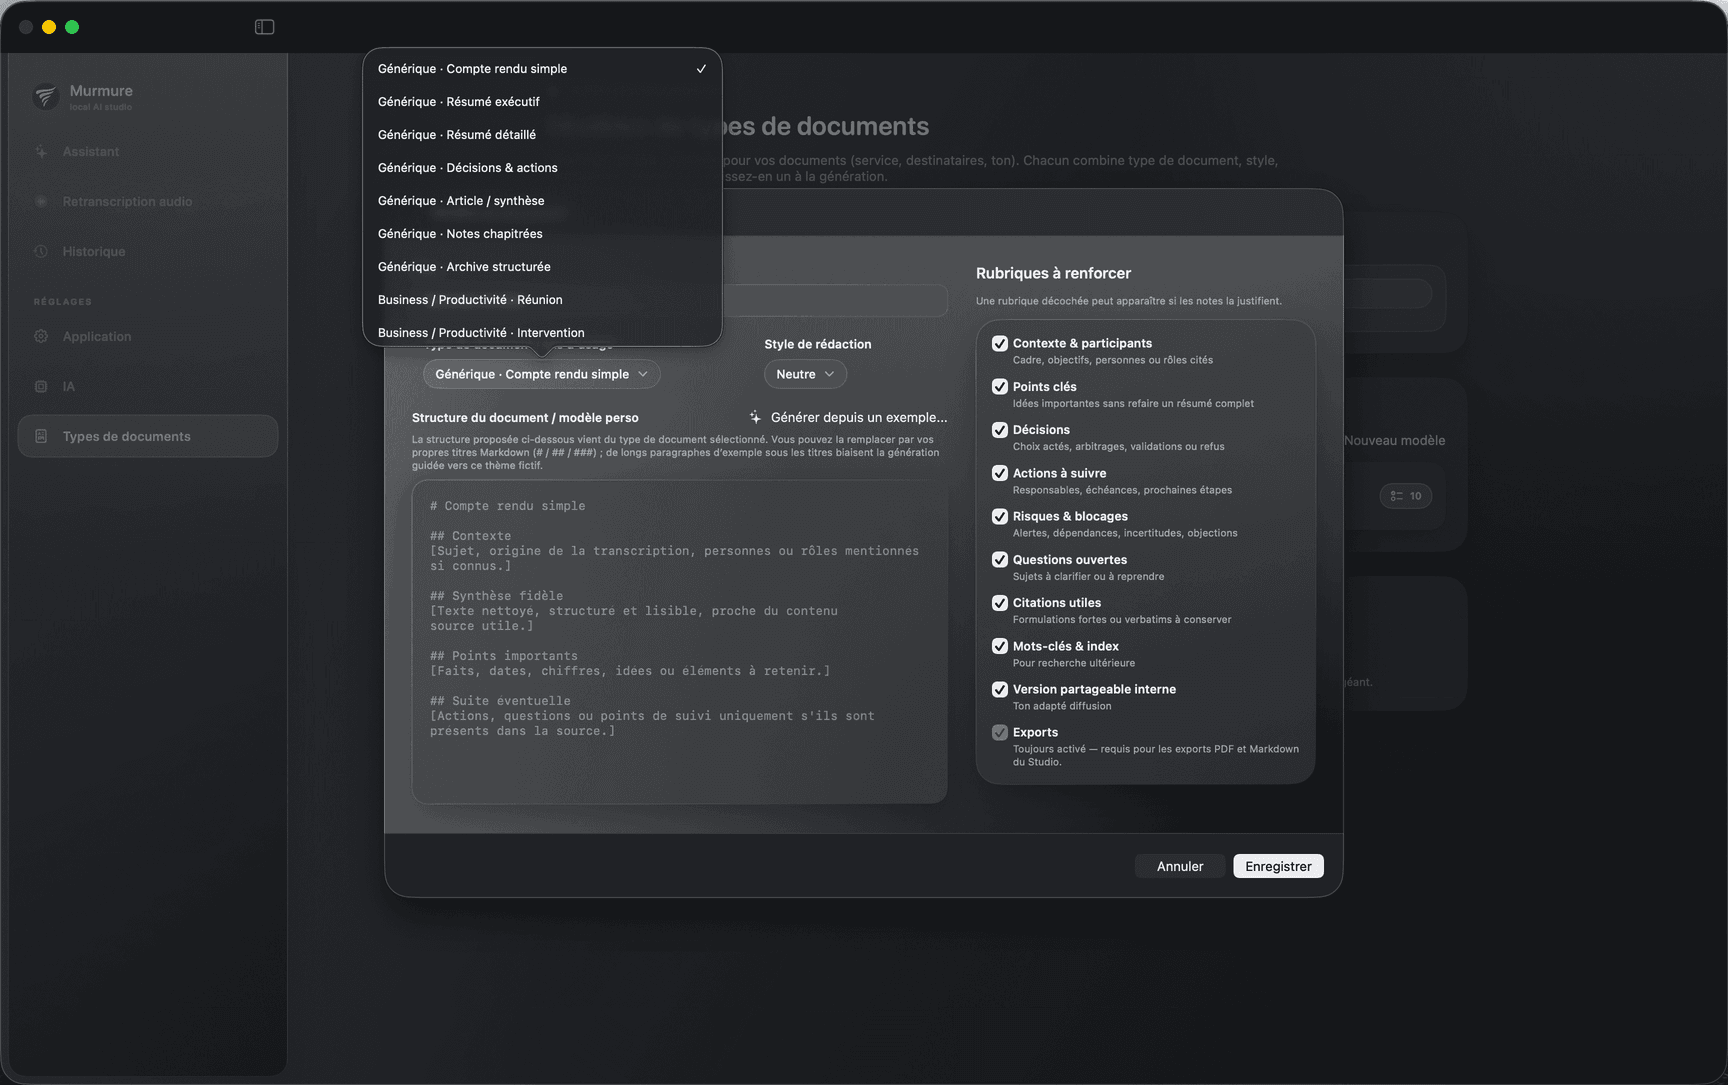Uncheck Questions ouvertes
The width and height of the screenshot is (1728, 1085).
(x=999, y=560)
